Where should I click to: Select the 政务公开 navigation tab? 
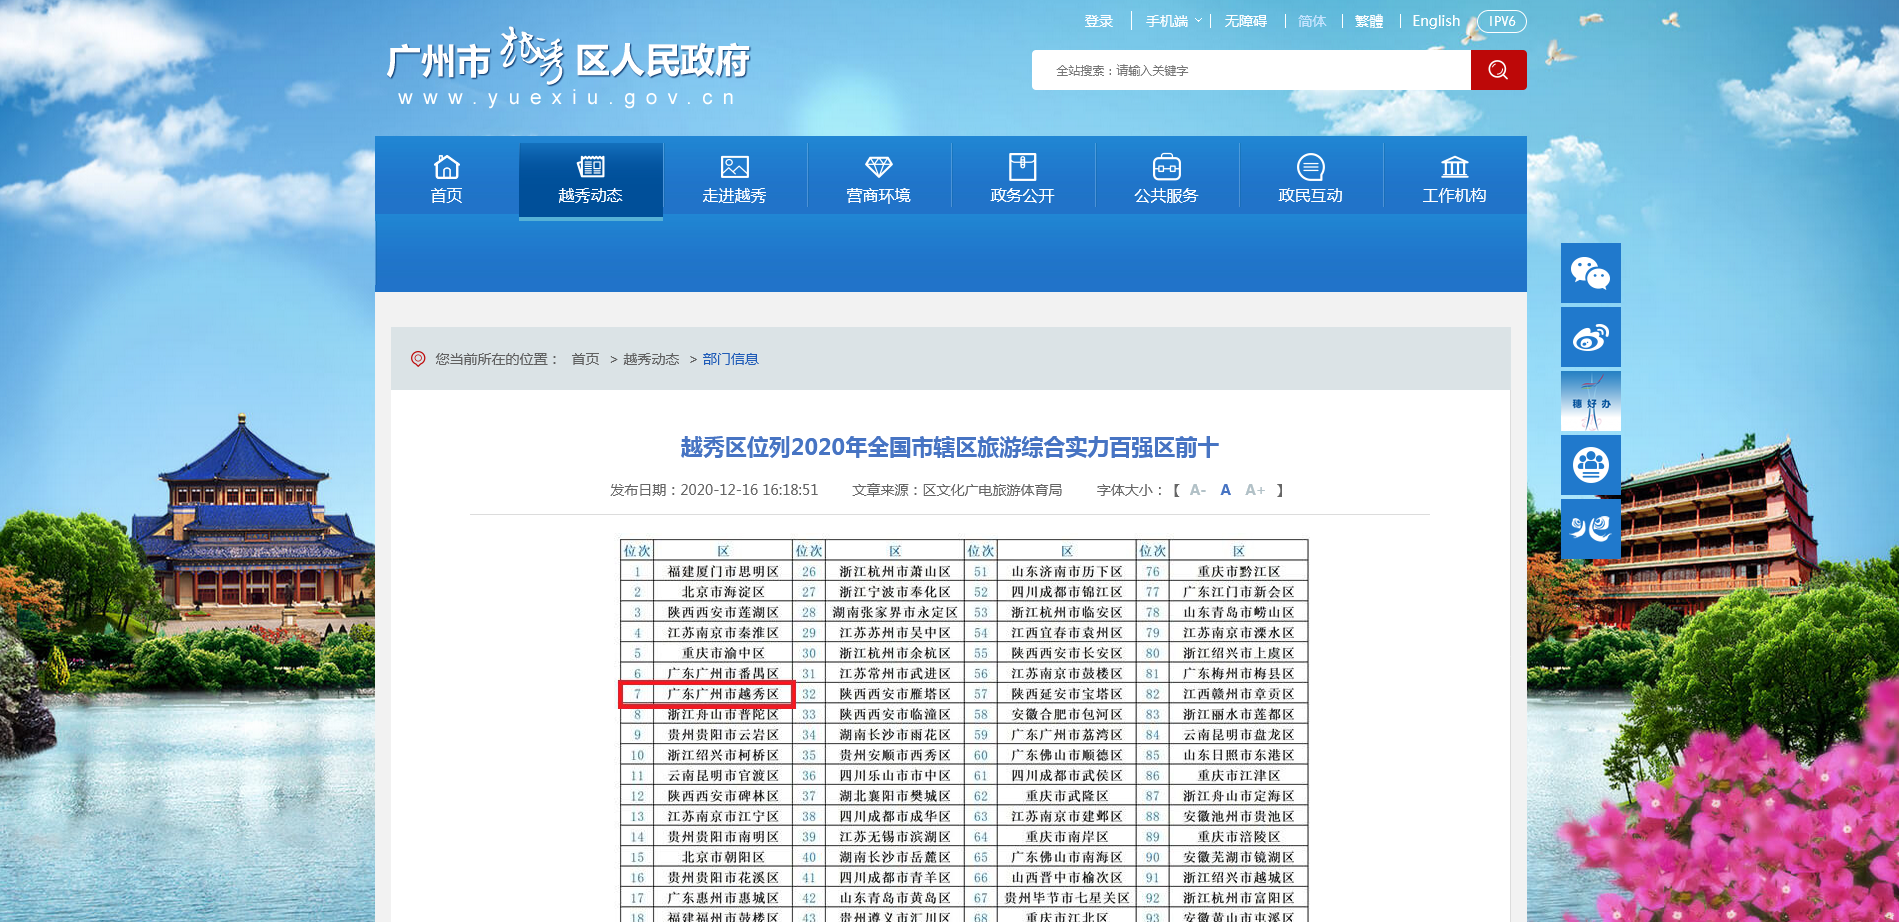coord(1022,179)
